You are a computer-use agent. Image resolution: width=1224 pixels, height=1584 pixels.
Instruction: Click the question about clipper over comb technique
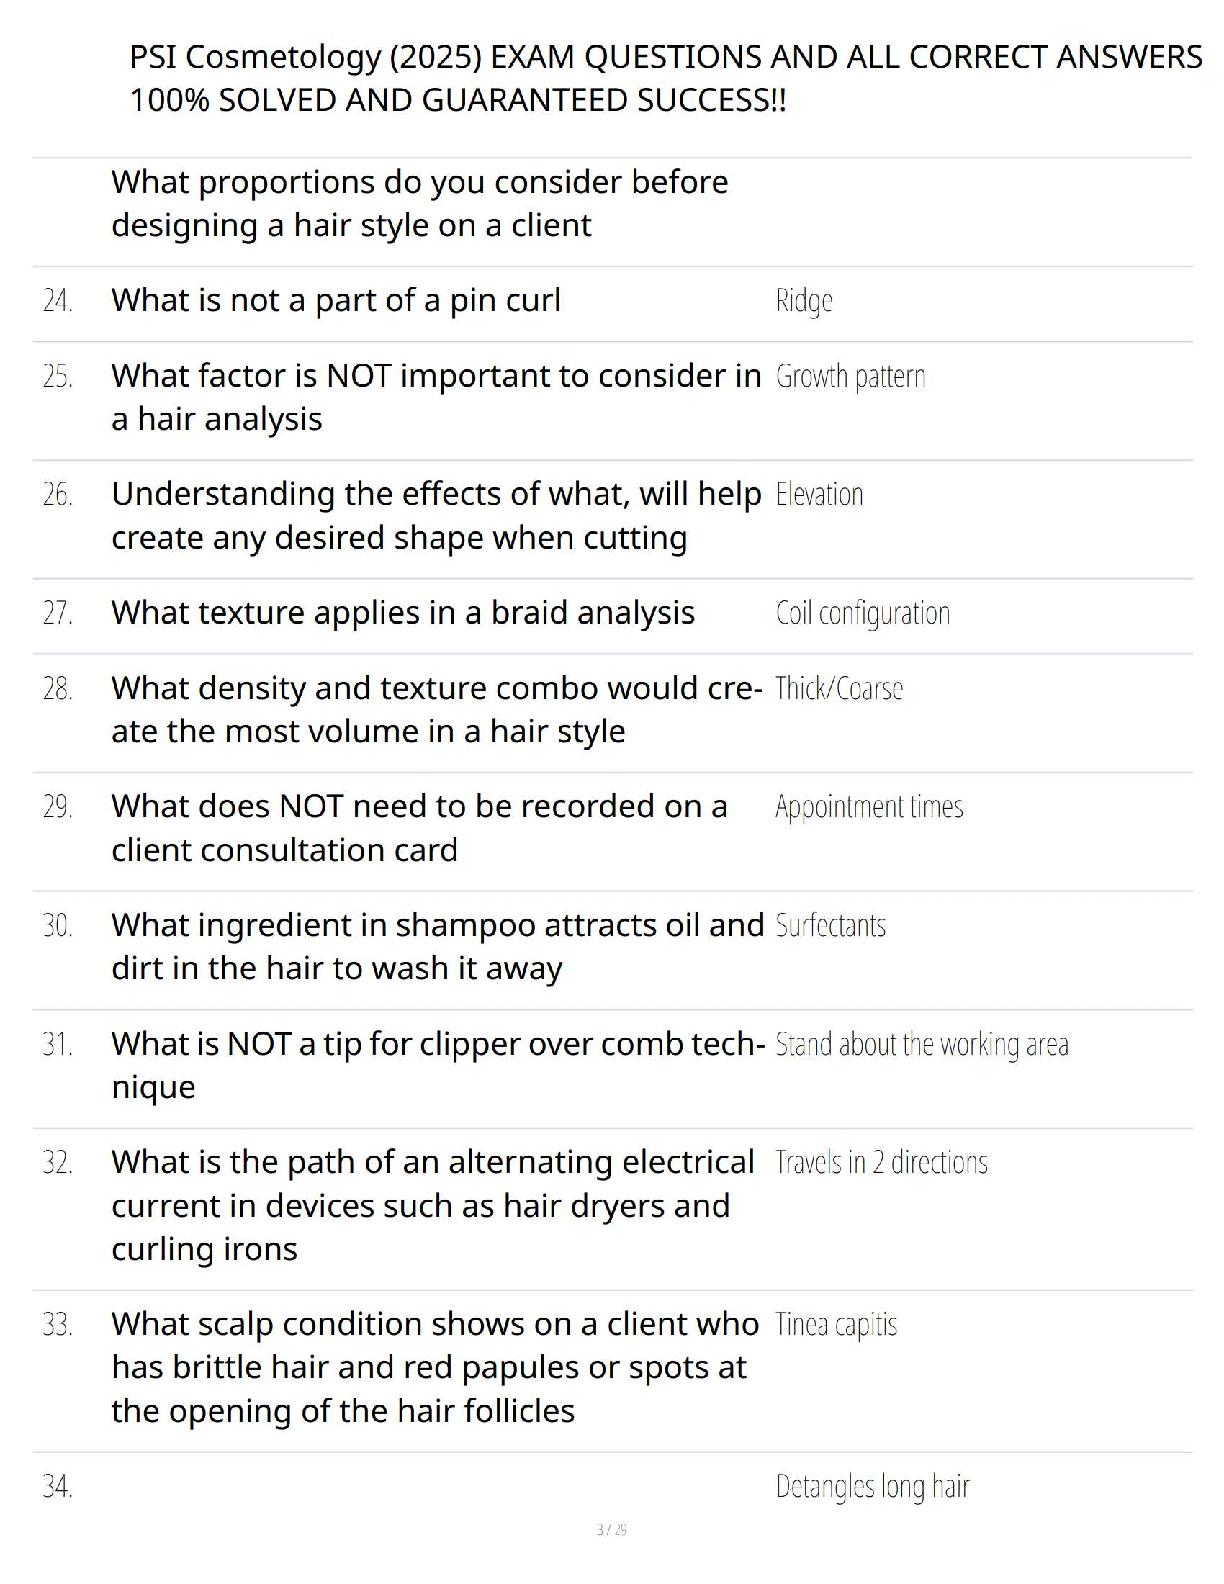439,1065
